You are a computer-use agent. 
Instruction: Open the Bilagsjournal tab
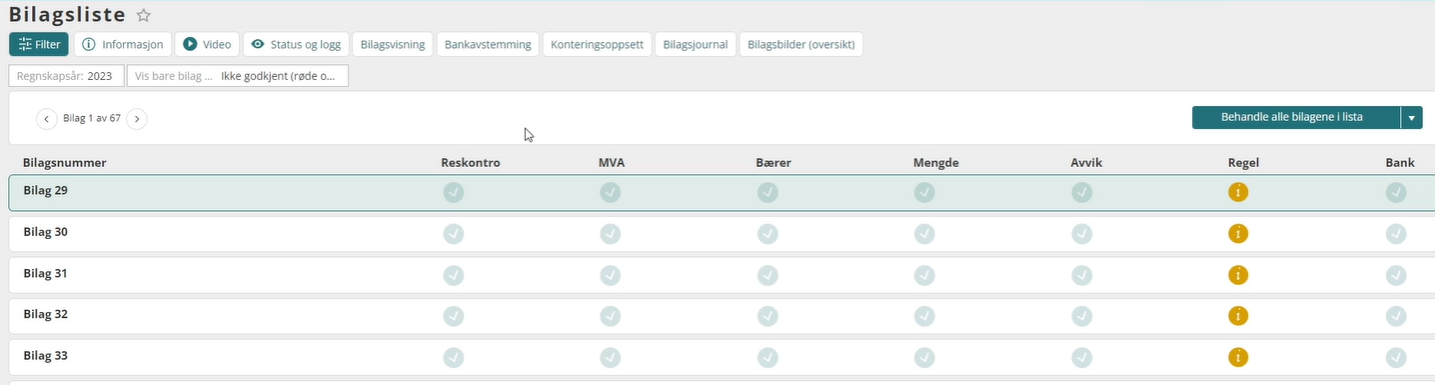696,44
